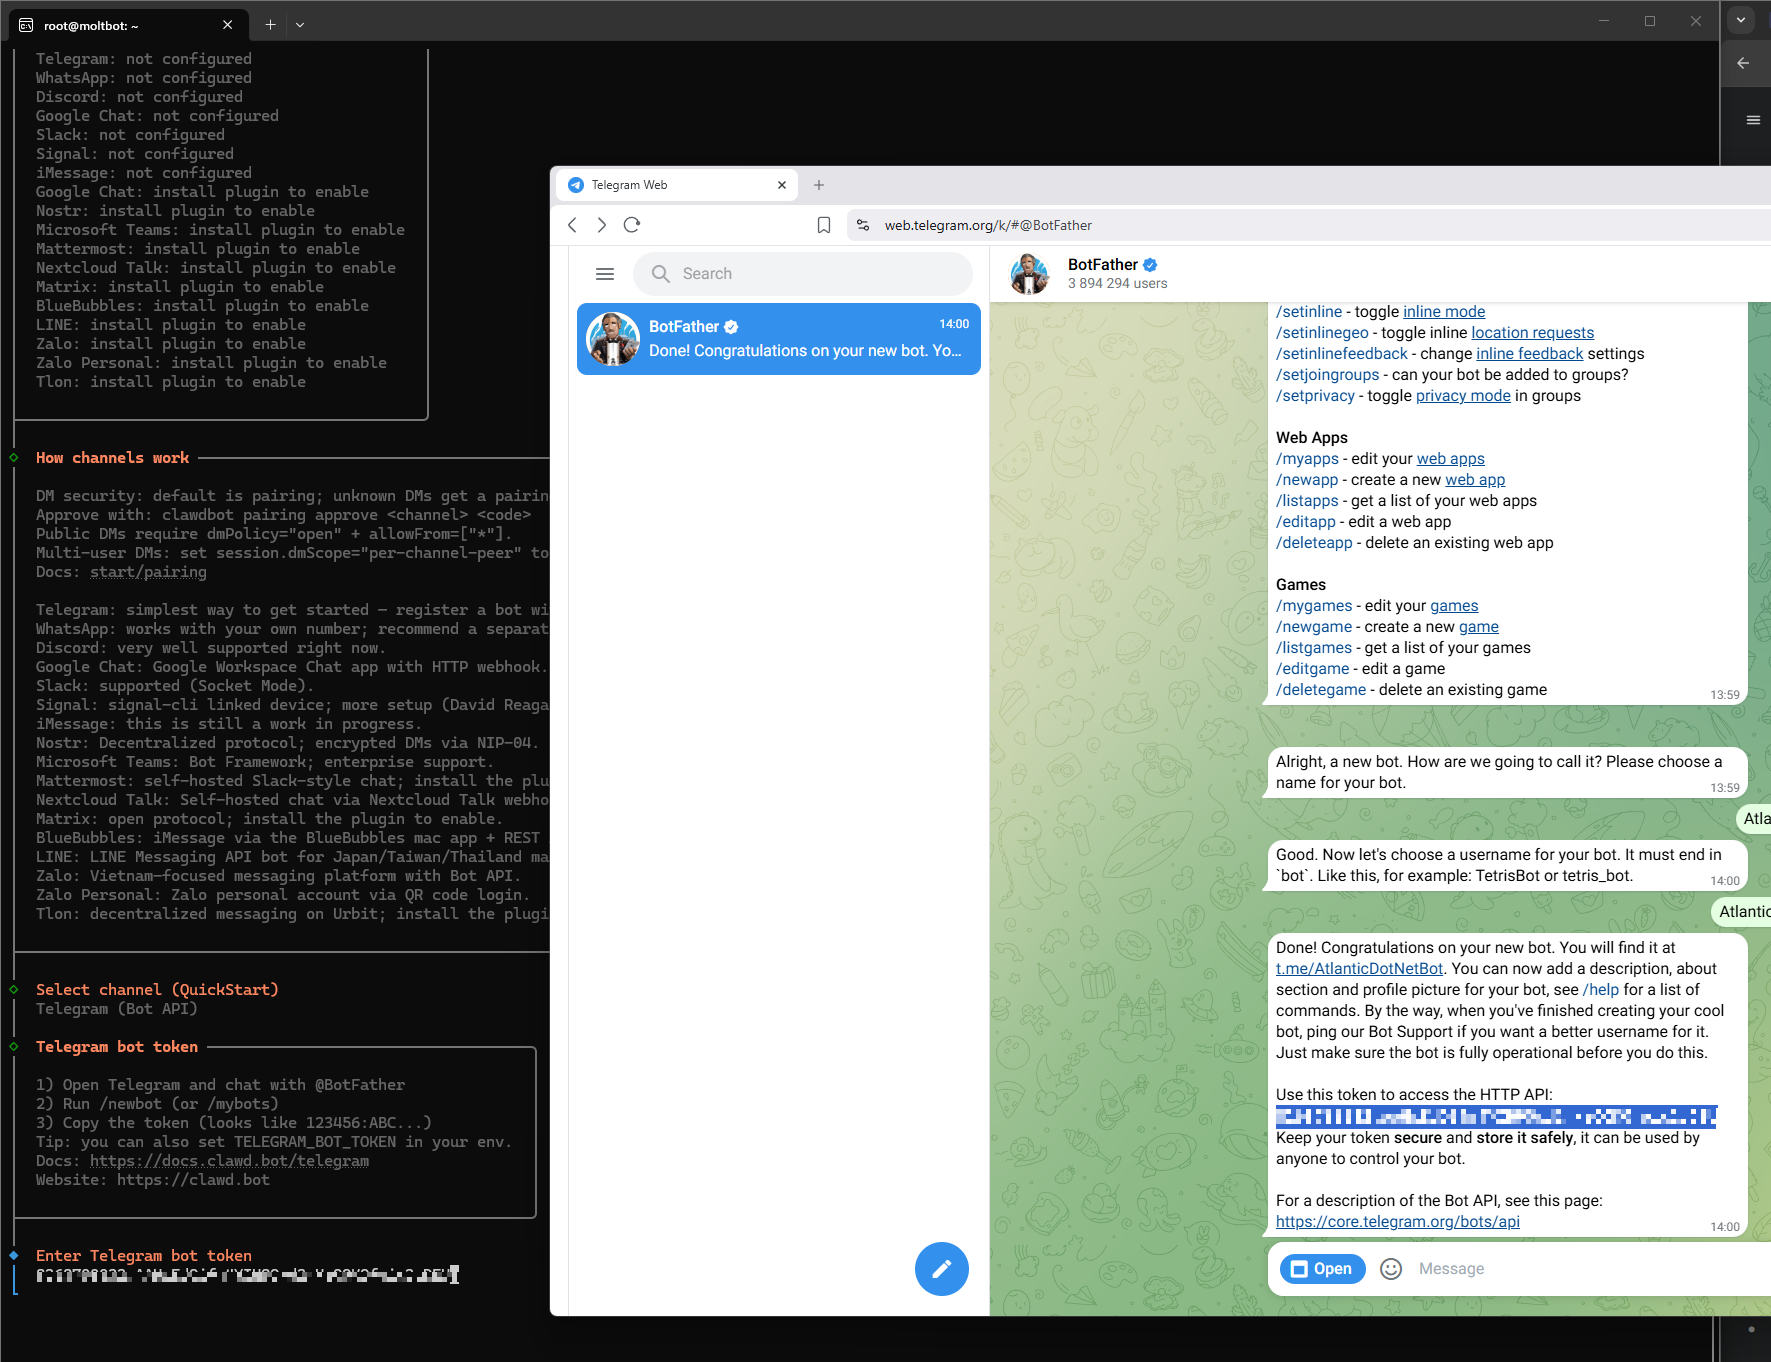Screen dimensions: 1771x1362
Task: Reload the Telegram Web page
Action: [632, 225]
